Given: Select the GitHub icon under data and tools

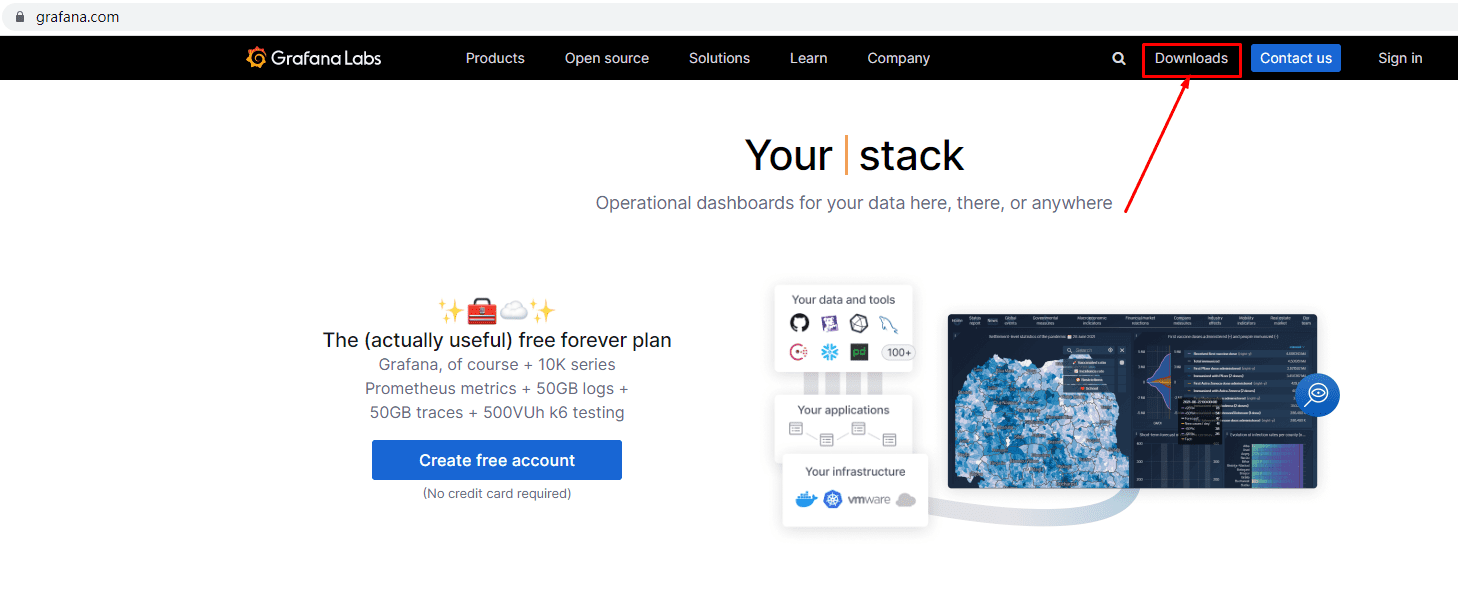Looking at the screenshot, I should click(x=799, y=323).
